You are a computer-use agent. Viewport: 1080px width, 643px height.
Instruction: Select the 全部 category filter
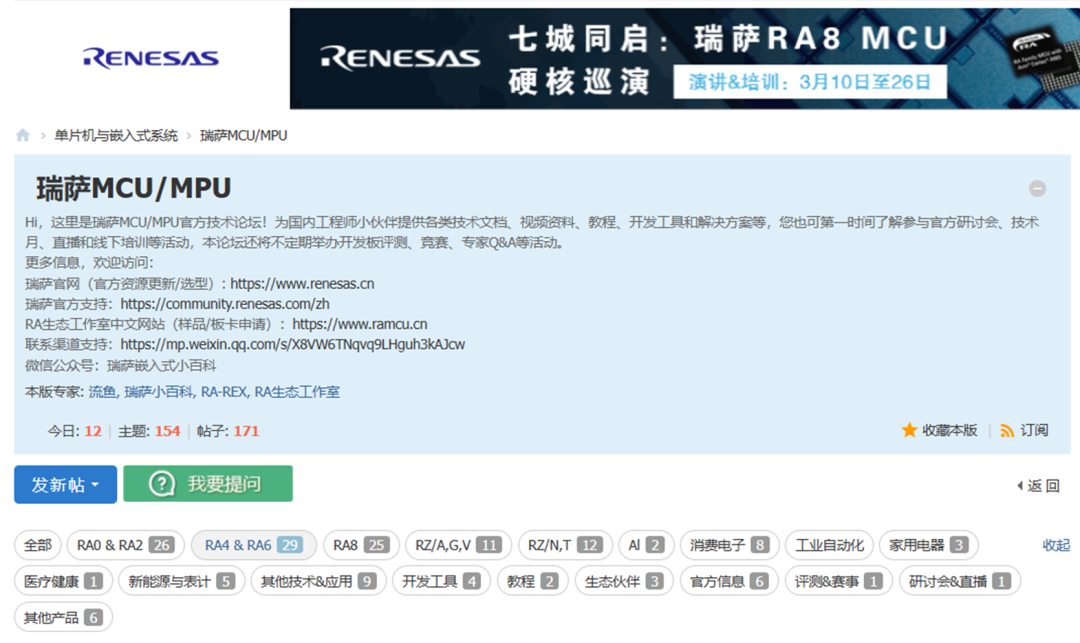pyautogui.click(x=38, y=545)
